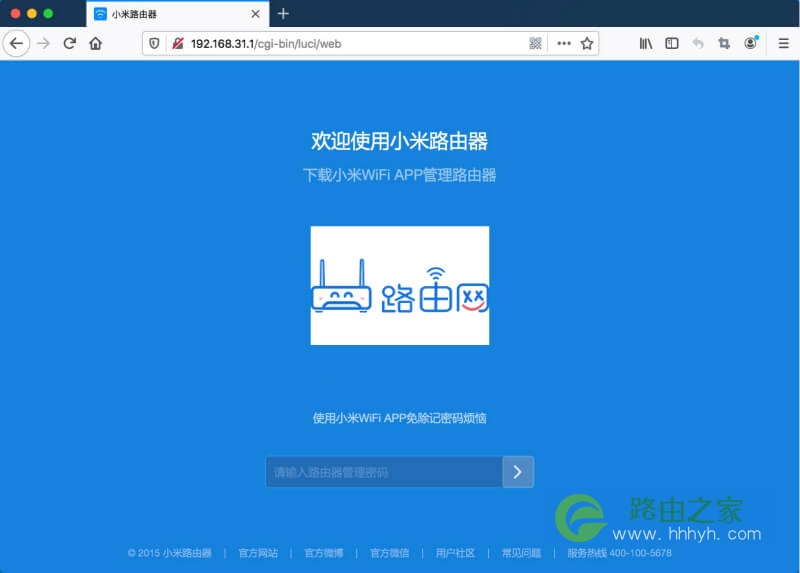This screenshot has height=573, width=800.
Task: Submit password with the arrow button
Action: click(518, 472)
